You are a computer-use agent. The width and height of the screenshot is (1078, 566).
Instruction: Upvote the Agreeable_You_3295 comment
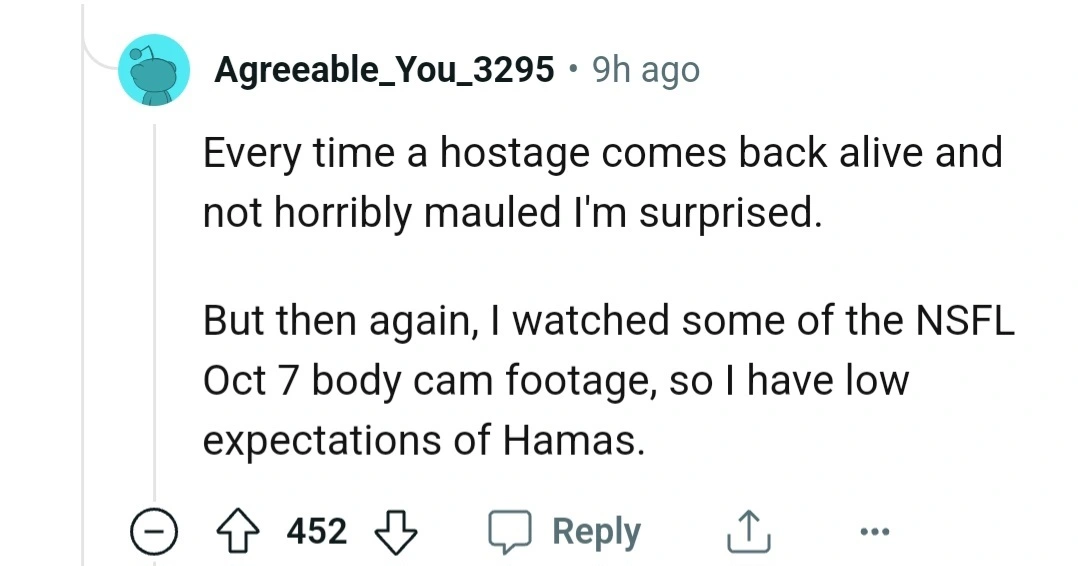coord(238,532)
